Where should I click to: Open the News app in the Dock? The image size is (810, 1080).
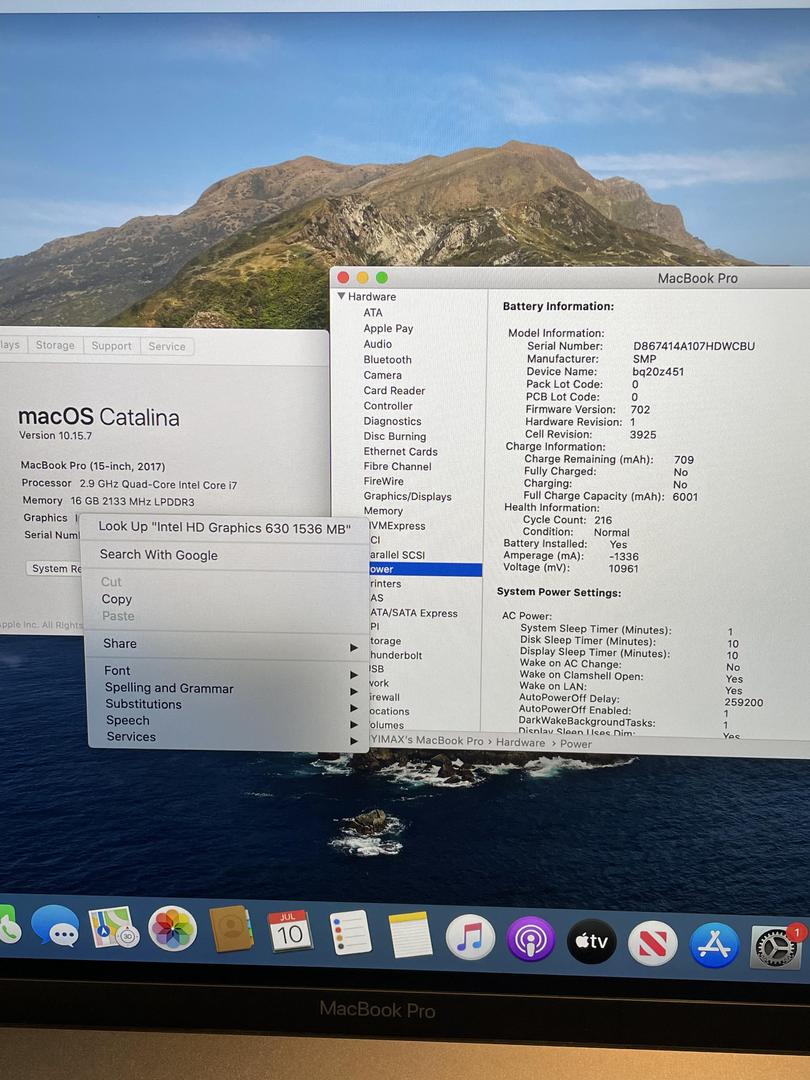click(x=652, y=943)
